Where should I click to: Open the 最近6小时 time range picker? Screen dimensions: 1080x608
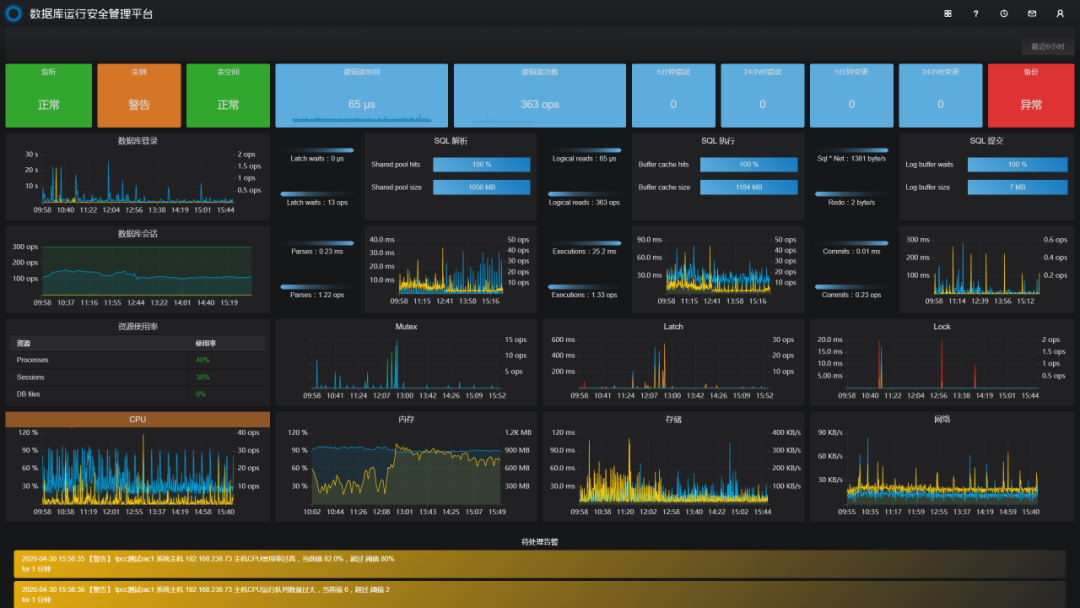pyautogui.click(x=1048, y=46)
